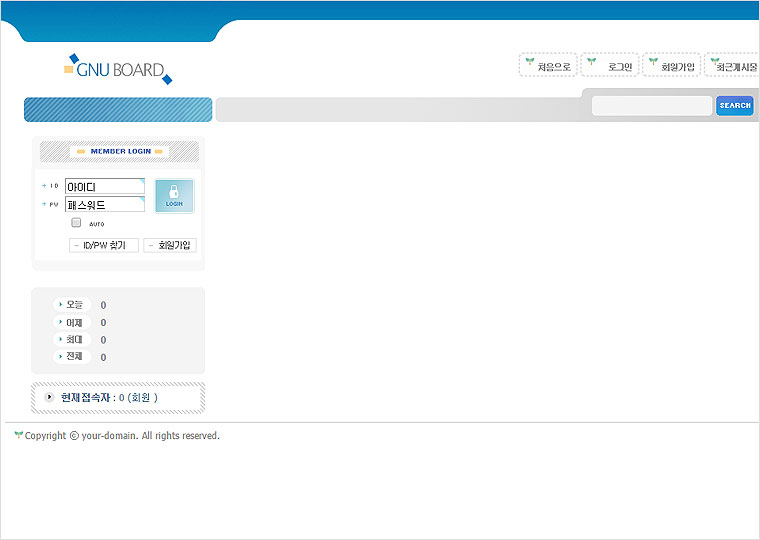Image resolution: width=760 pixels, height=540 pixels.
Task: Click the sprout icon next to 처음으로
Action: coord(530,62)
